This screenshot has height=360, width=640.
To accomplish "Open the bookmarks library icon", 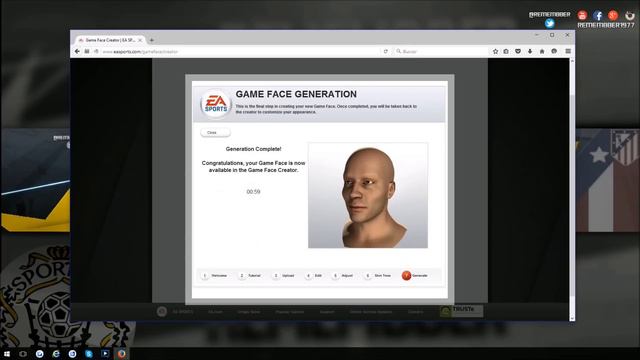I will pyautogui.click(x=506, y=51).
